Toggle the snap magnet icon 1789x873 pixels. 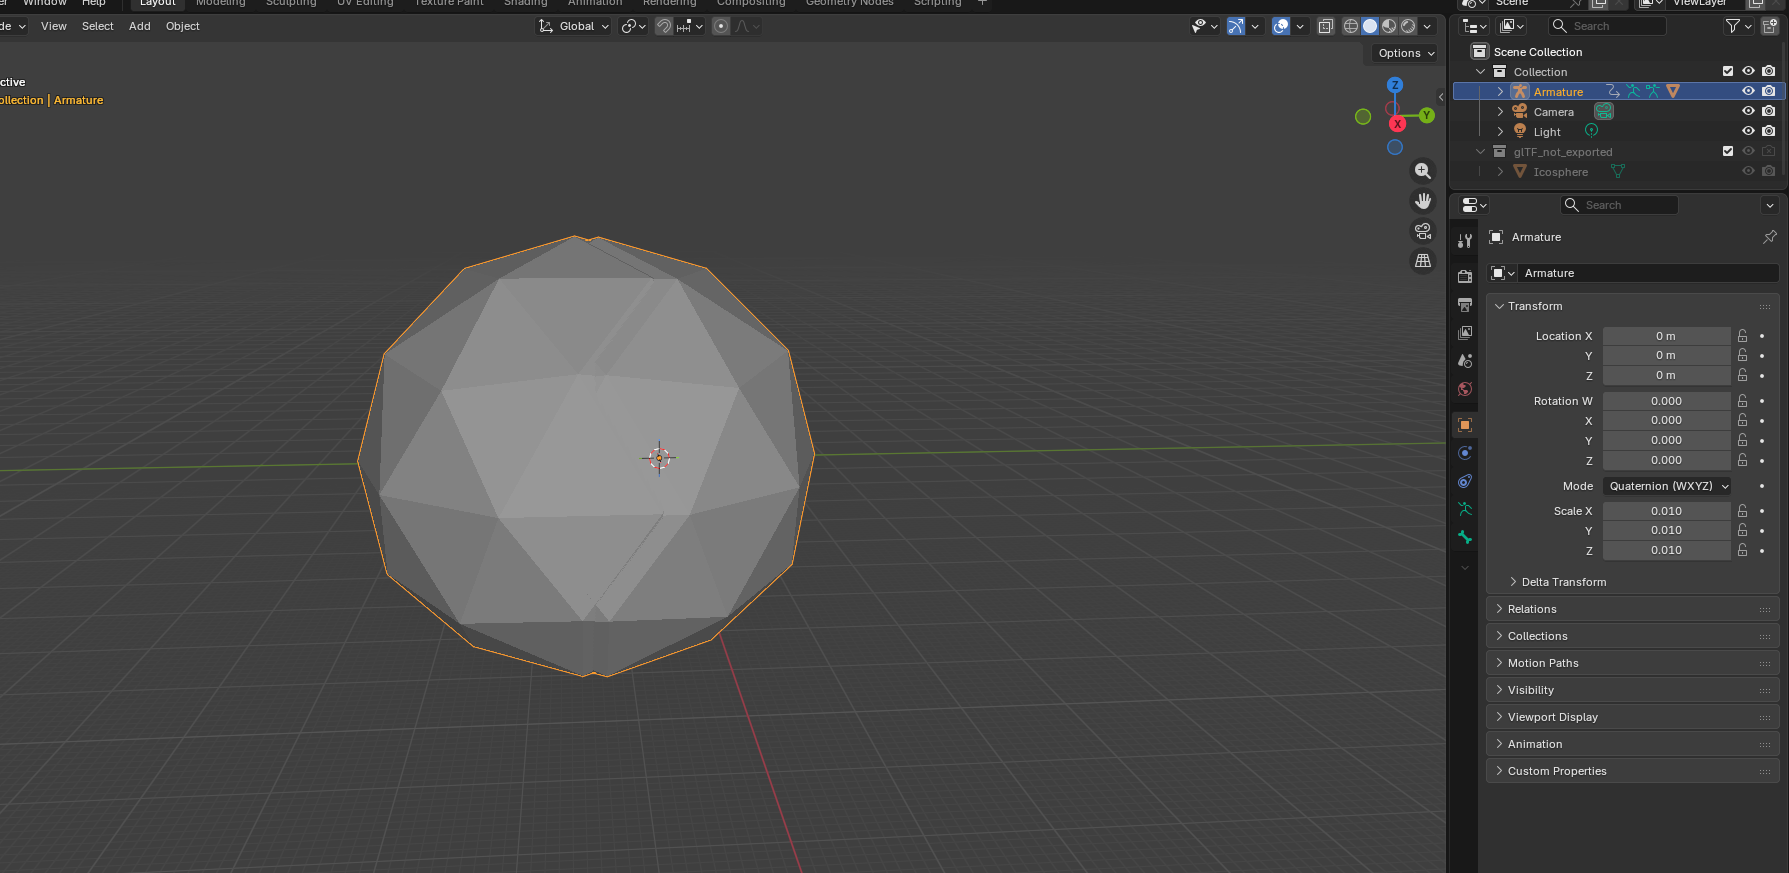(x=664, y=26)
